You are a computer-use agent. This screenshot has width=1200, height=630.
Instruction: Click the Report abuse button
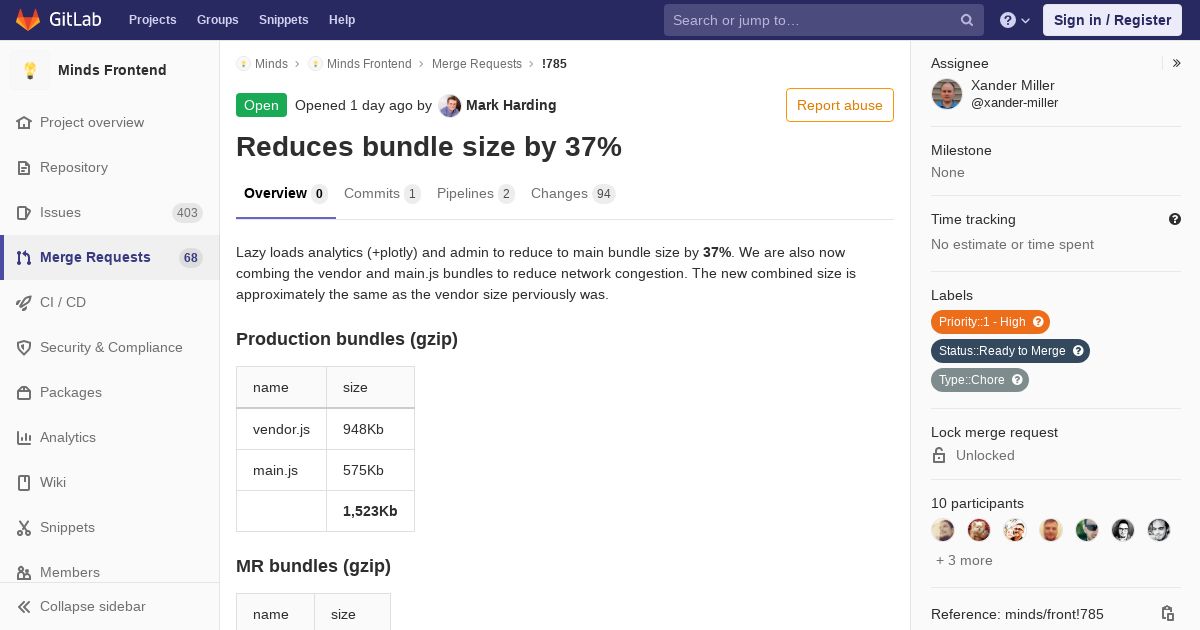click(x=839, y=105)
